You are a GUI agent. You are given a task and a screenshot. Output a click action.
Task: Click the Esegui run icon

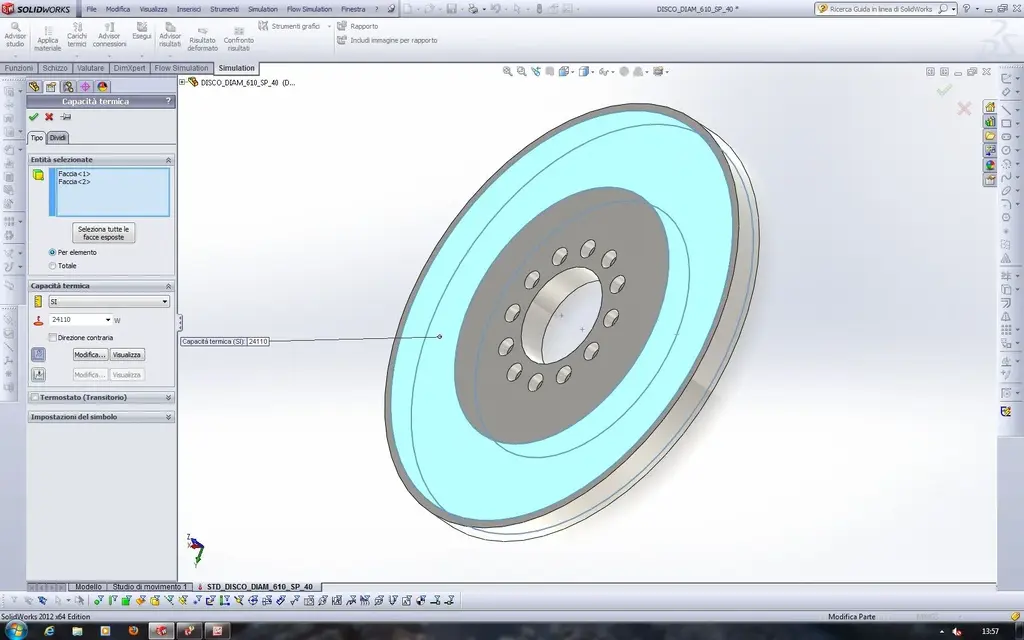(141, 30)
